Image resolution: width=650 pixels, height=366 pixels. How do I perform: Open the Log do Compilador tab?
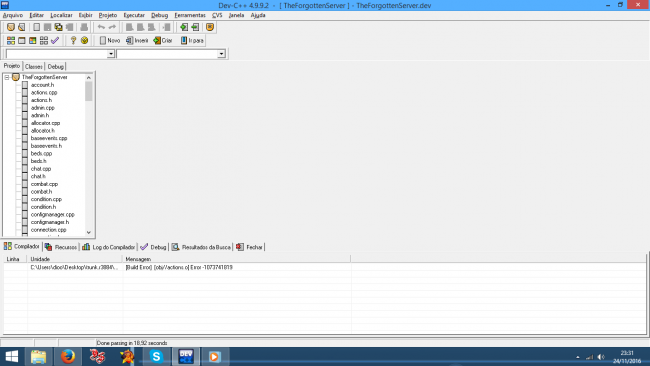[109, 247]
